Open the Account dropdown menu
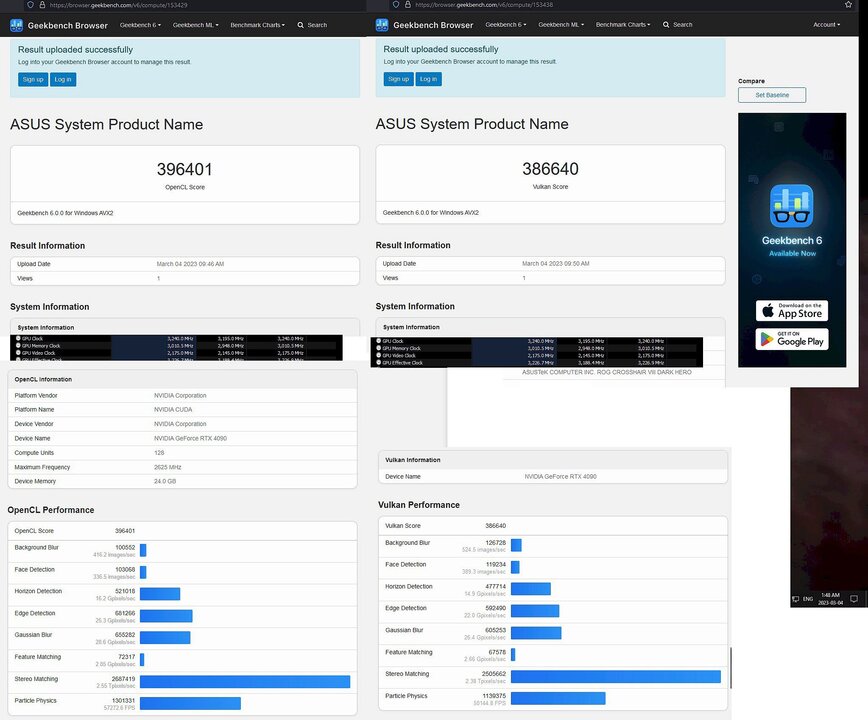Viewport: 868px width, 720px height. (827, 25)
